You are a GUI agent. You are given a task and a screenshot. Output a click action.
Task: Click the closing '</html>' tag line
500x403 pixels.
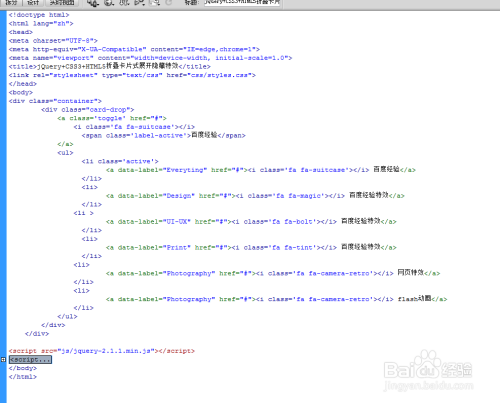point(23,377)
